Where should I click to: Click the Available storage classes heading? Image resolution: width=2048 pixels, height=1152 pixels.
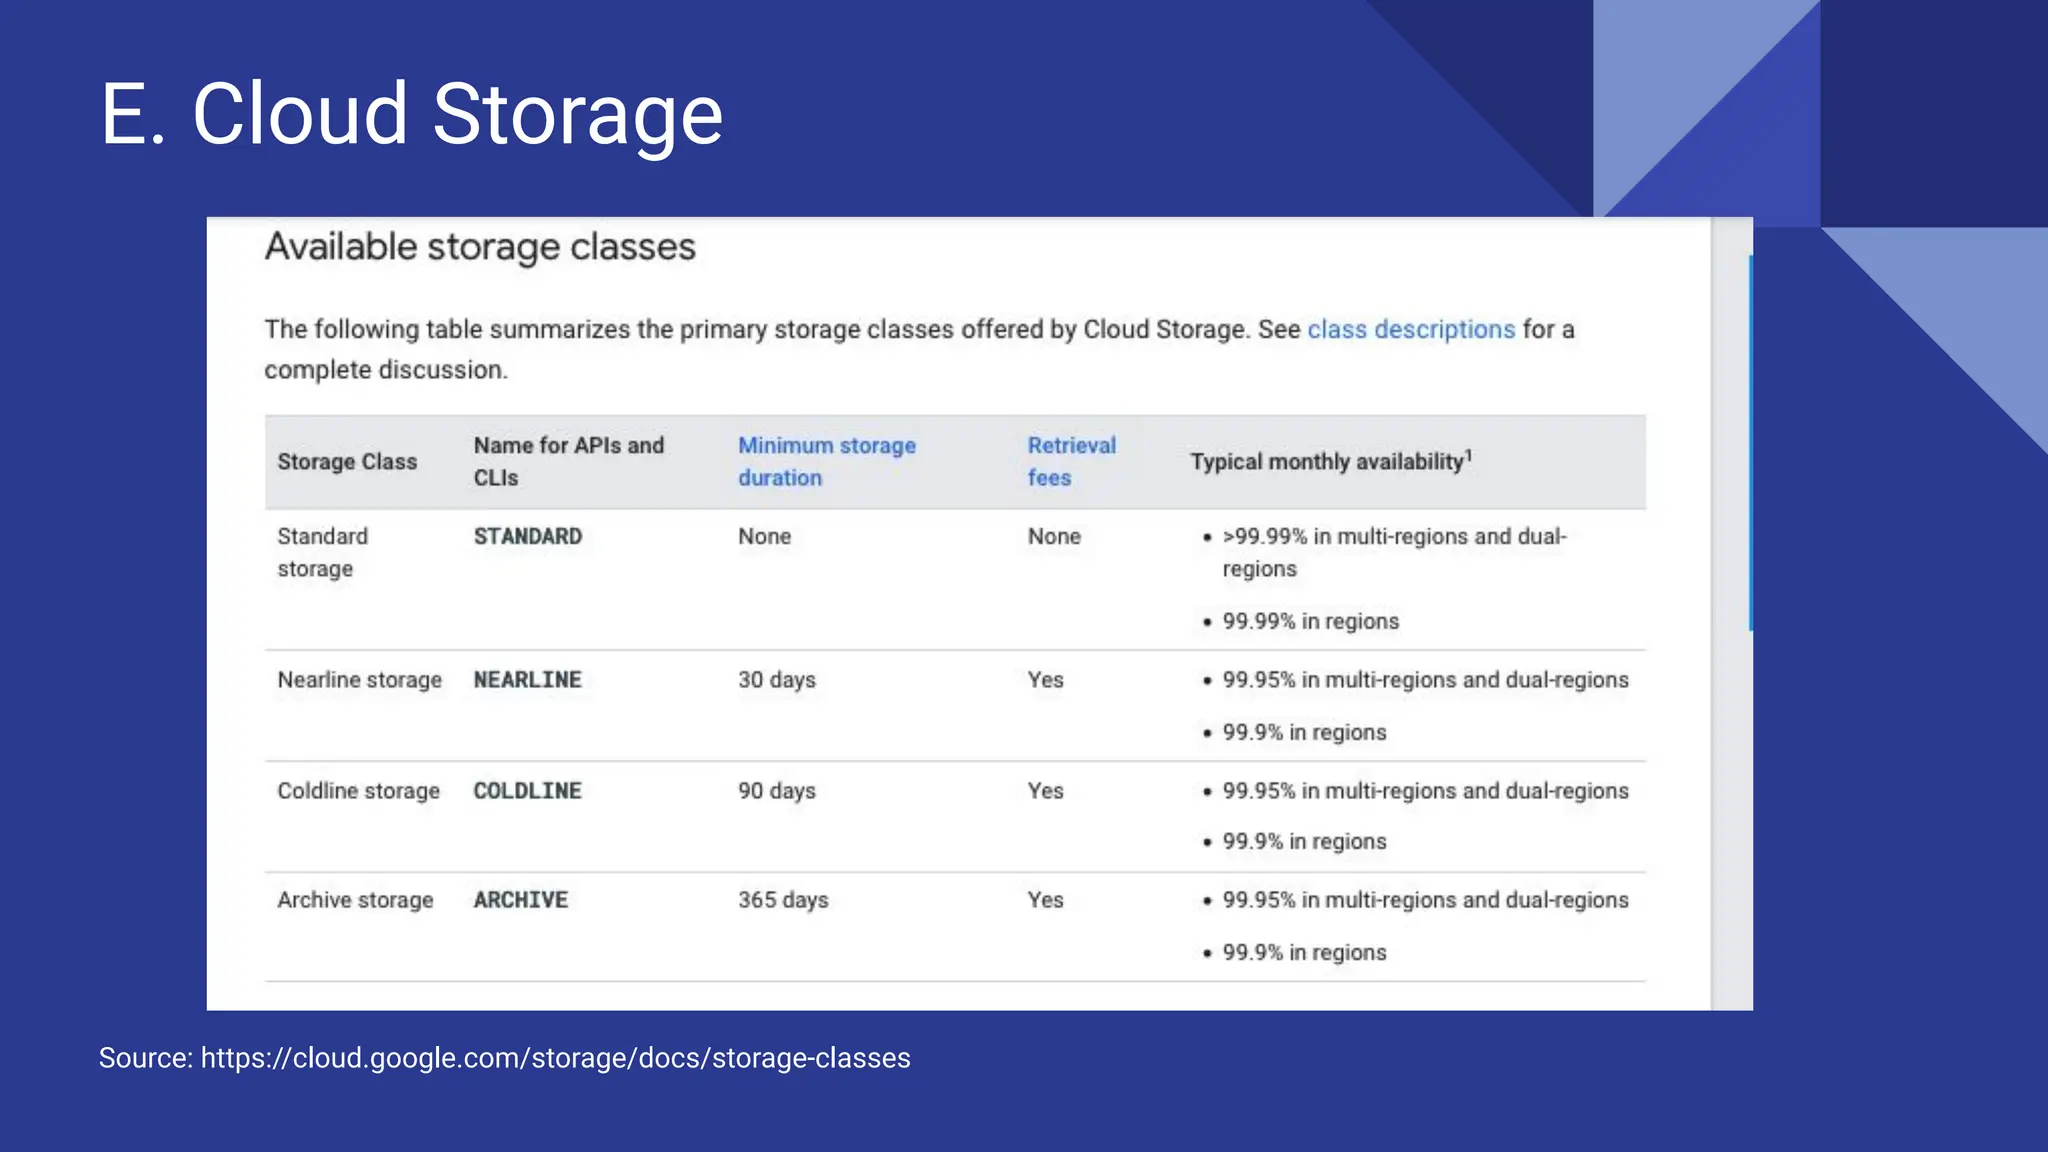click(x=480, y=247)
